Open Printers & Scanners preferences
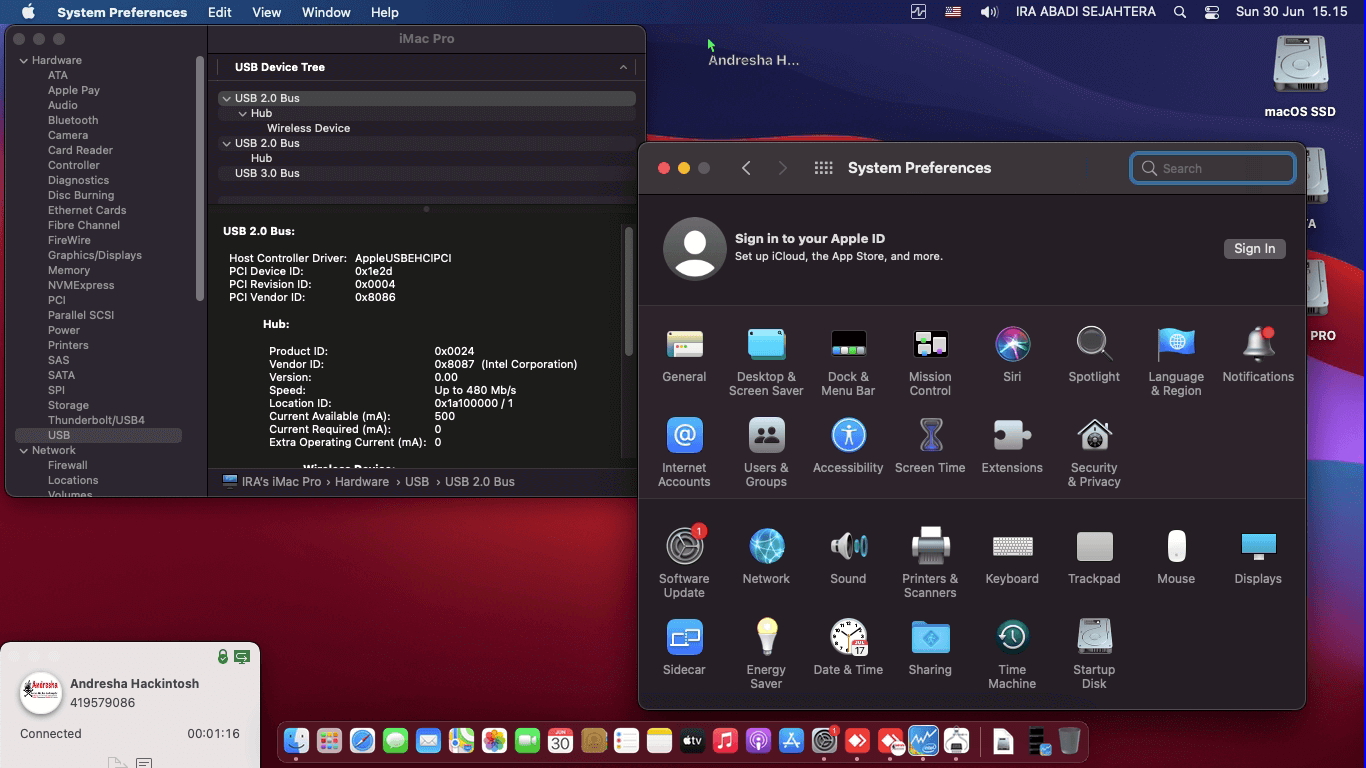The height and width of the screenshot is (768, 1366). [x=930, y=564]
